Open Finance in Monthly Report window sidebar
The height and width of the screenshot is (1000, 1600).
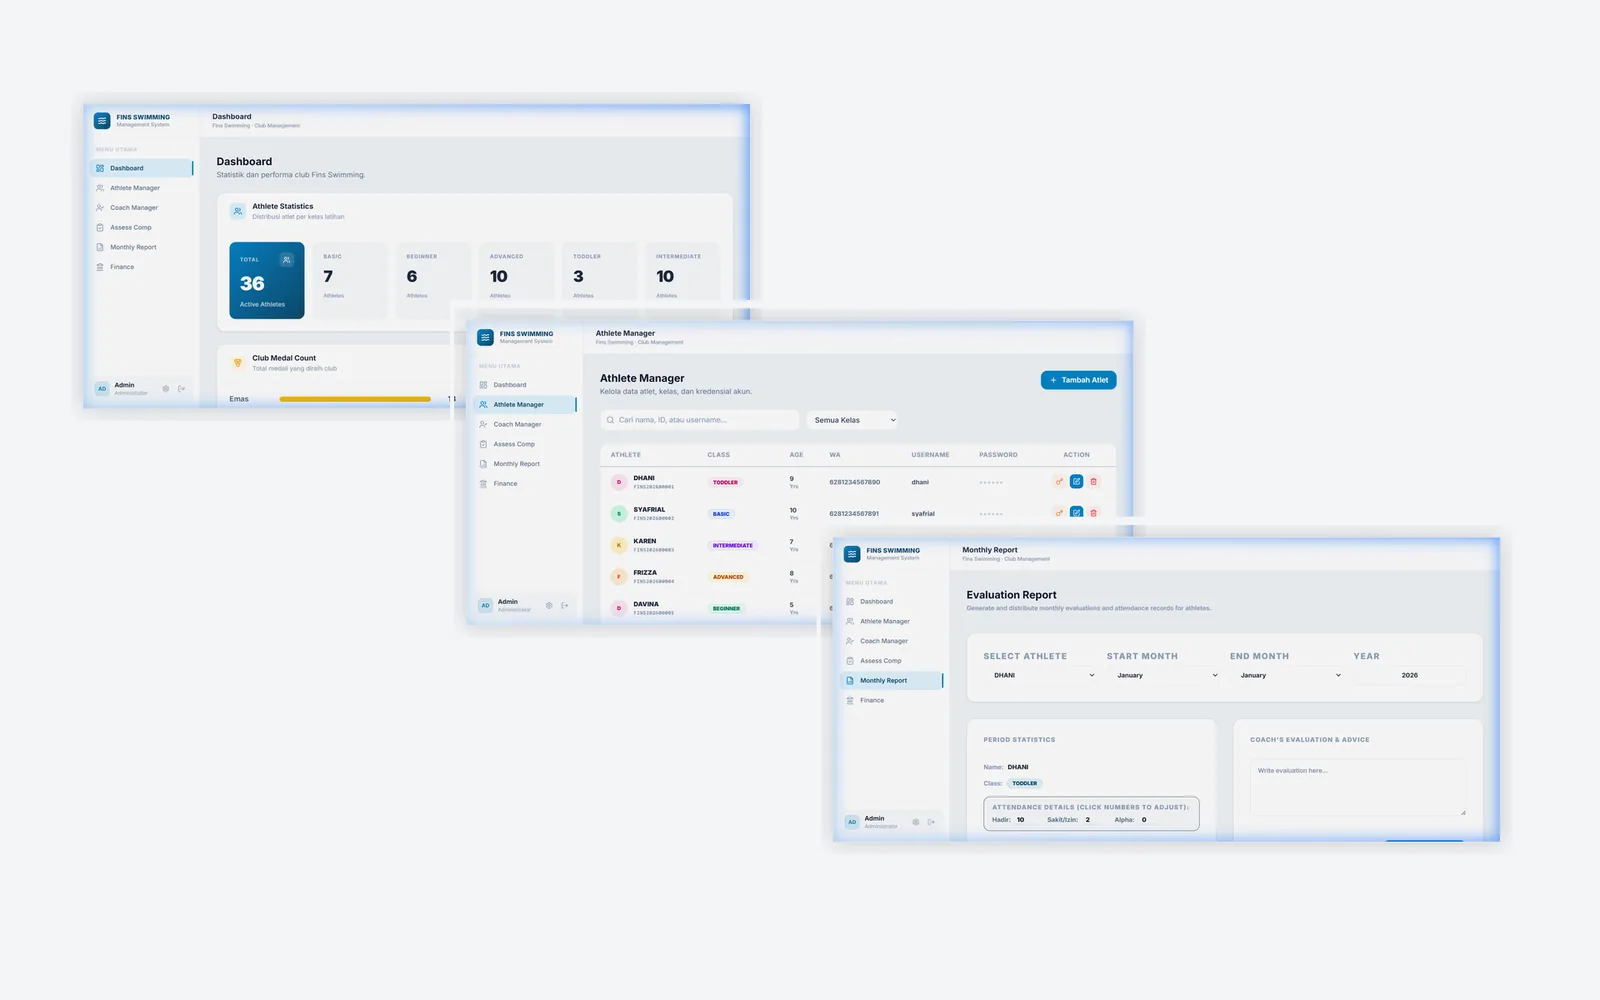click(891, 700)
